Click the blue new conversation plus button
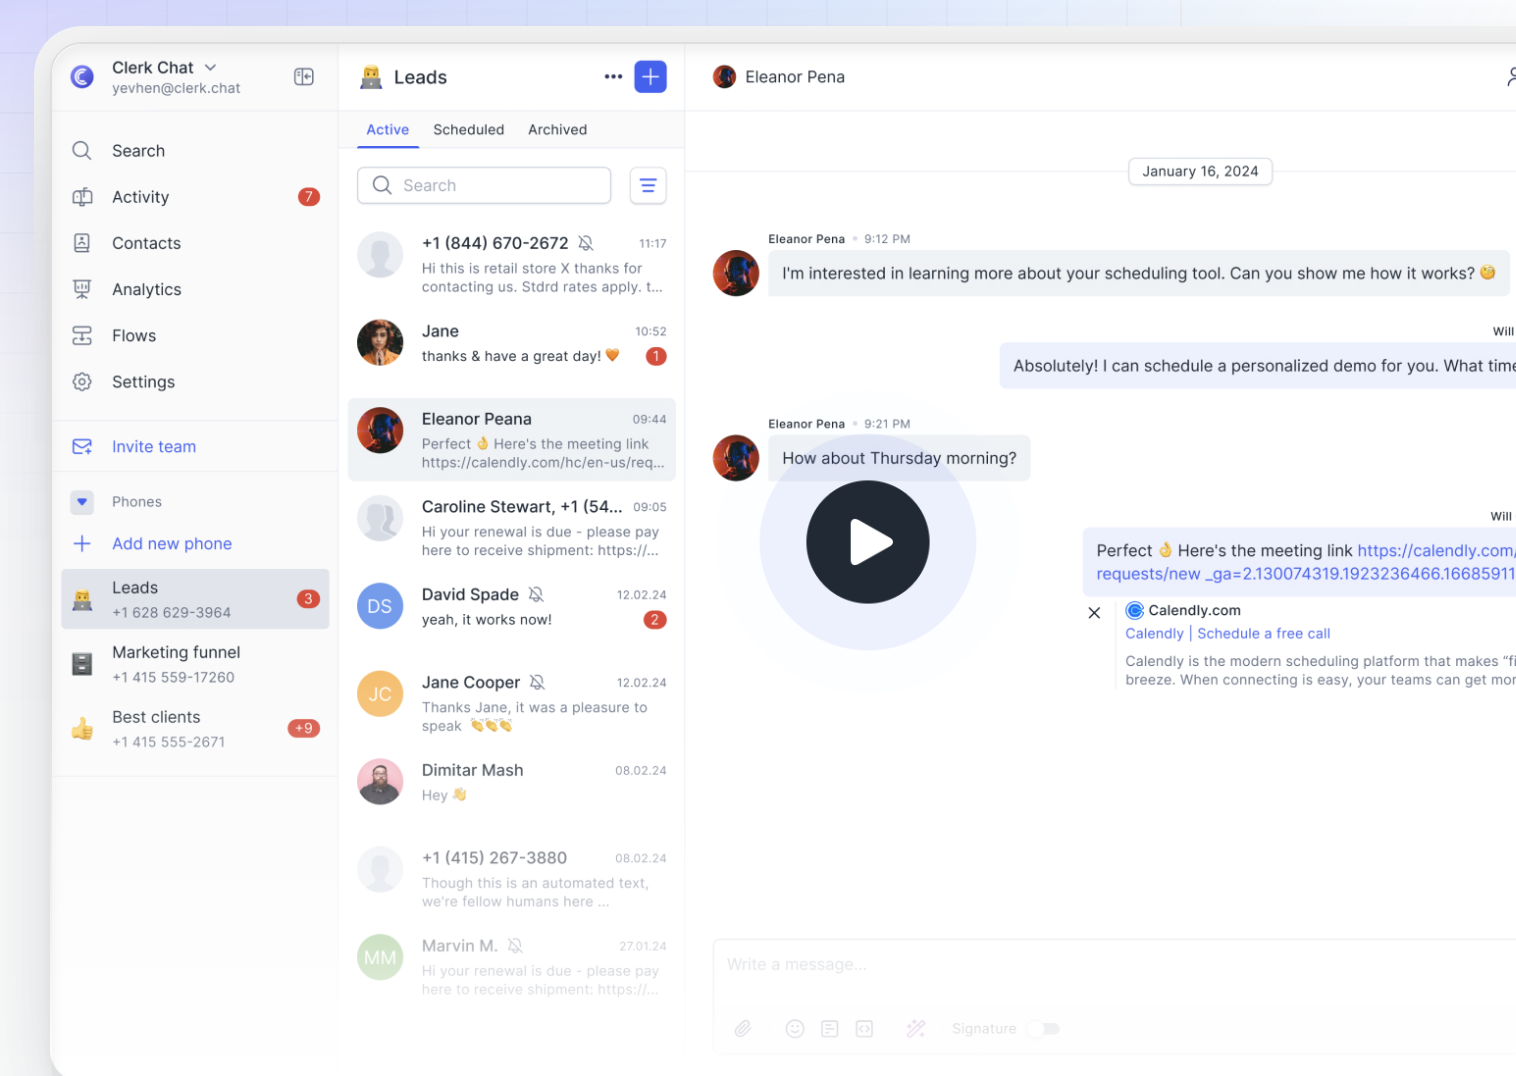The width and height of the screenshot is (1516, 1076). tap(650, 77)
